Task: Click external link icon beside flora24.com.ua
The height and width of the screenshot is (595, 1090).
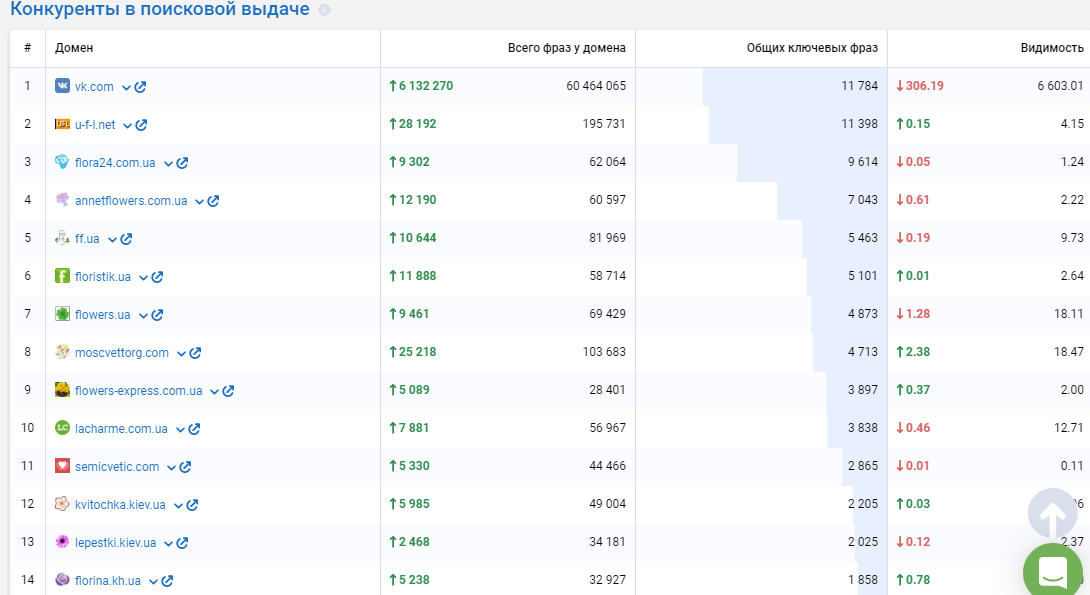Action: coord(182,163)
